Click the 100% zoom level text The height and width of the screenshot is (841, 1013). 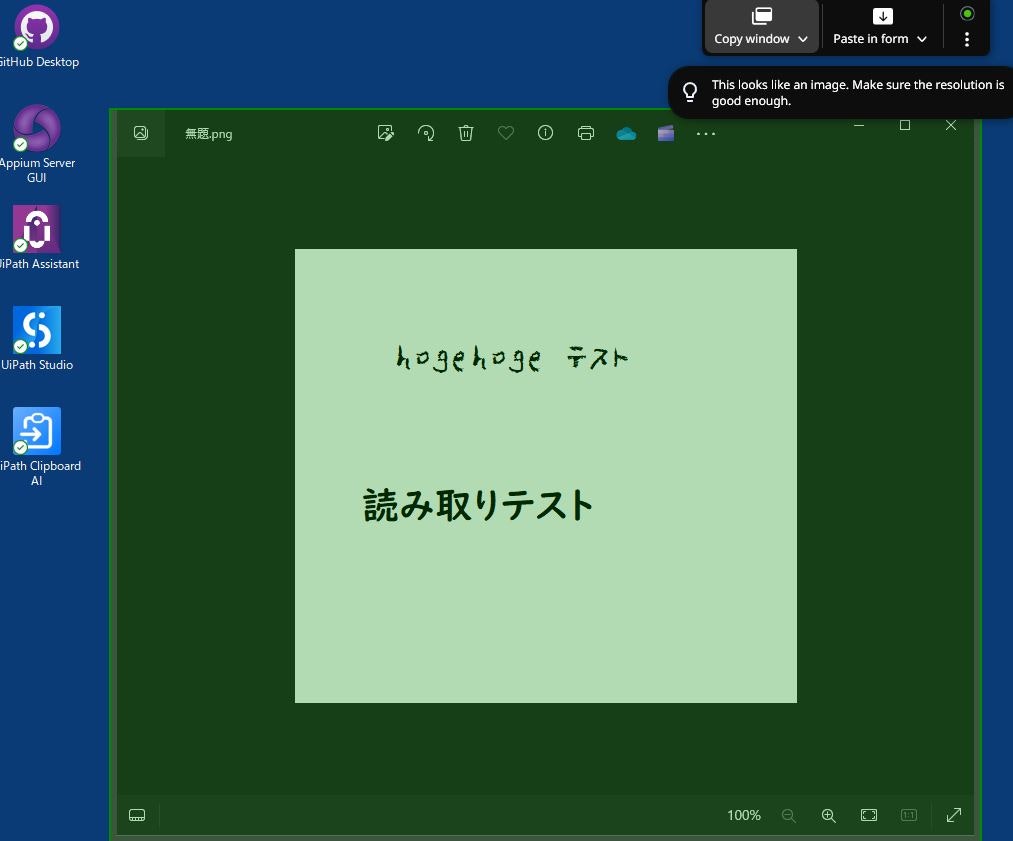click(744, 815)
